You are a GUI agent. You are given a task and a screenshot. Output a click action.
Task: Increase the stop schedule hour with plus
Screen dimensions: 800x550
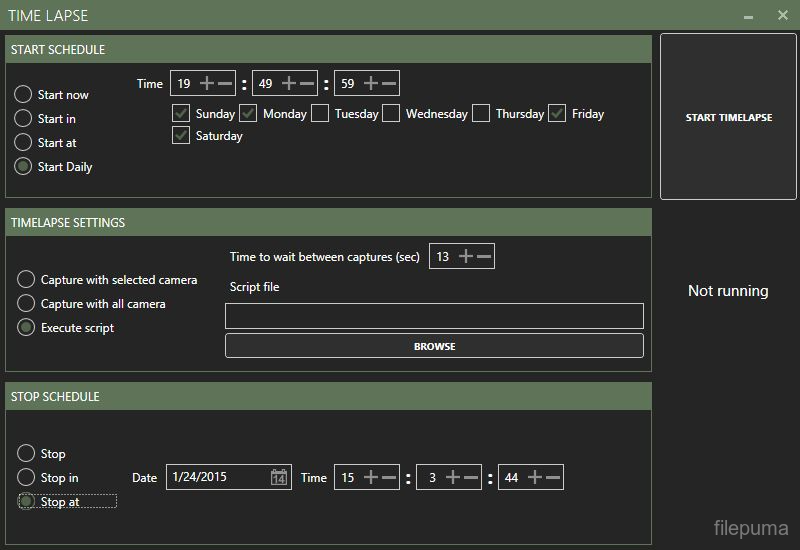tap(371, 478)
